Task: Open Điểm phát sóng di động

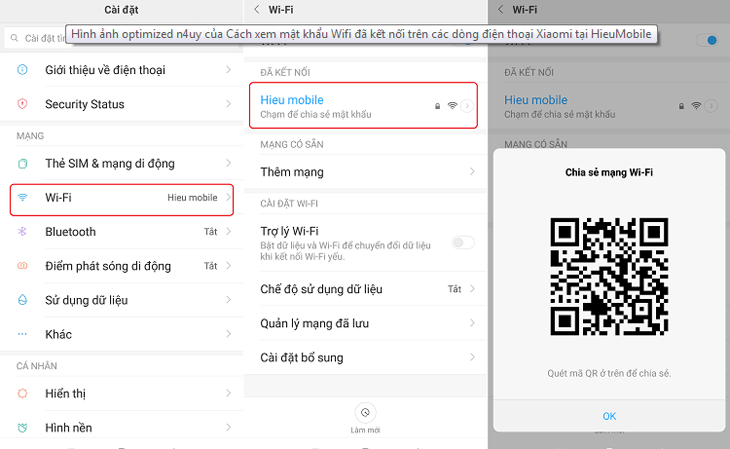Action: pos(122,265)
